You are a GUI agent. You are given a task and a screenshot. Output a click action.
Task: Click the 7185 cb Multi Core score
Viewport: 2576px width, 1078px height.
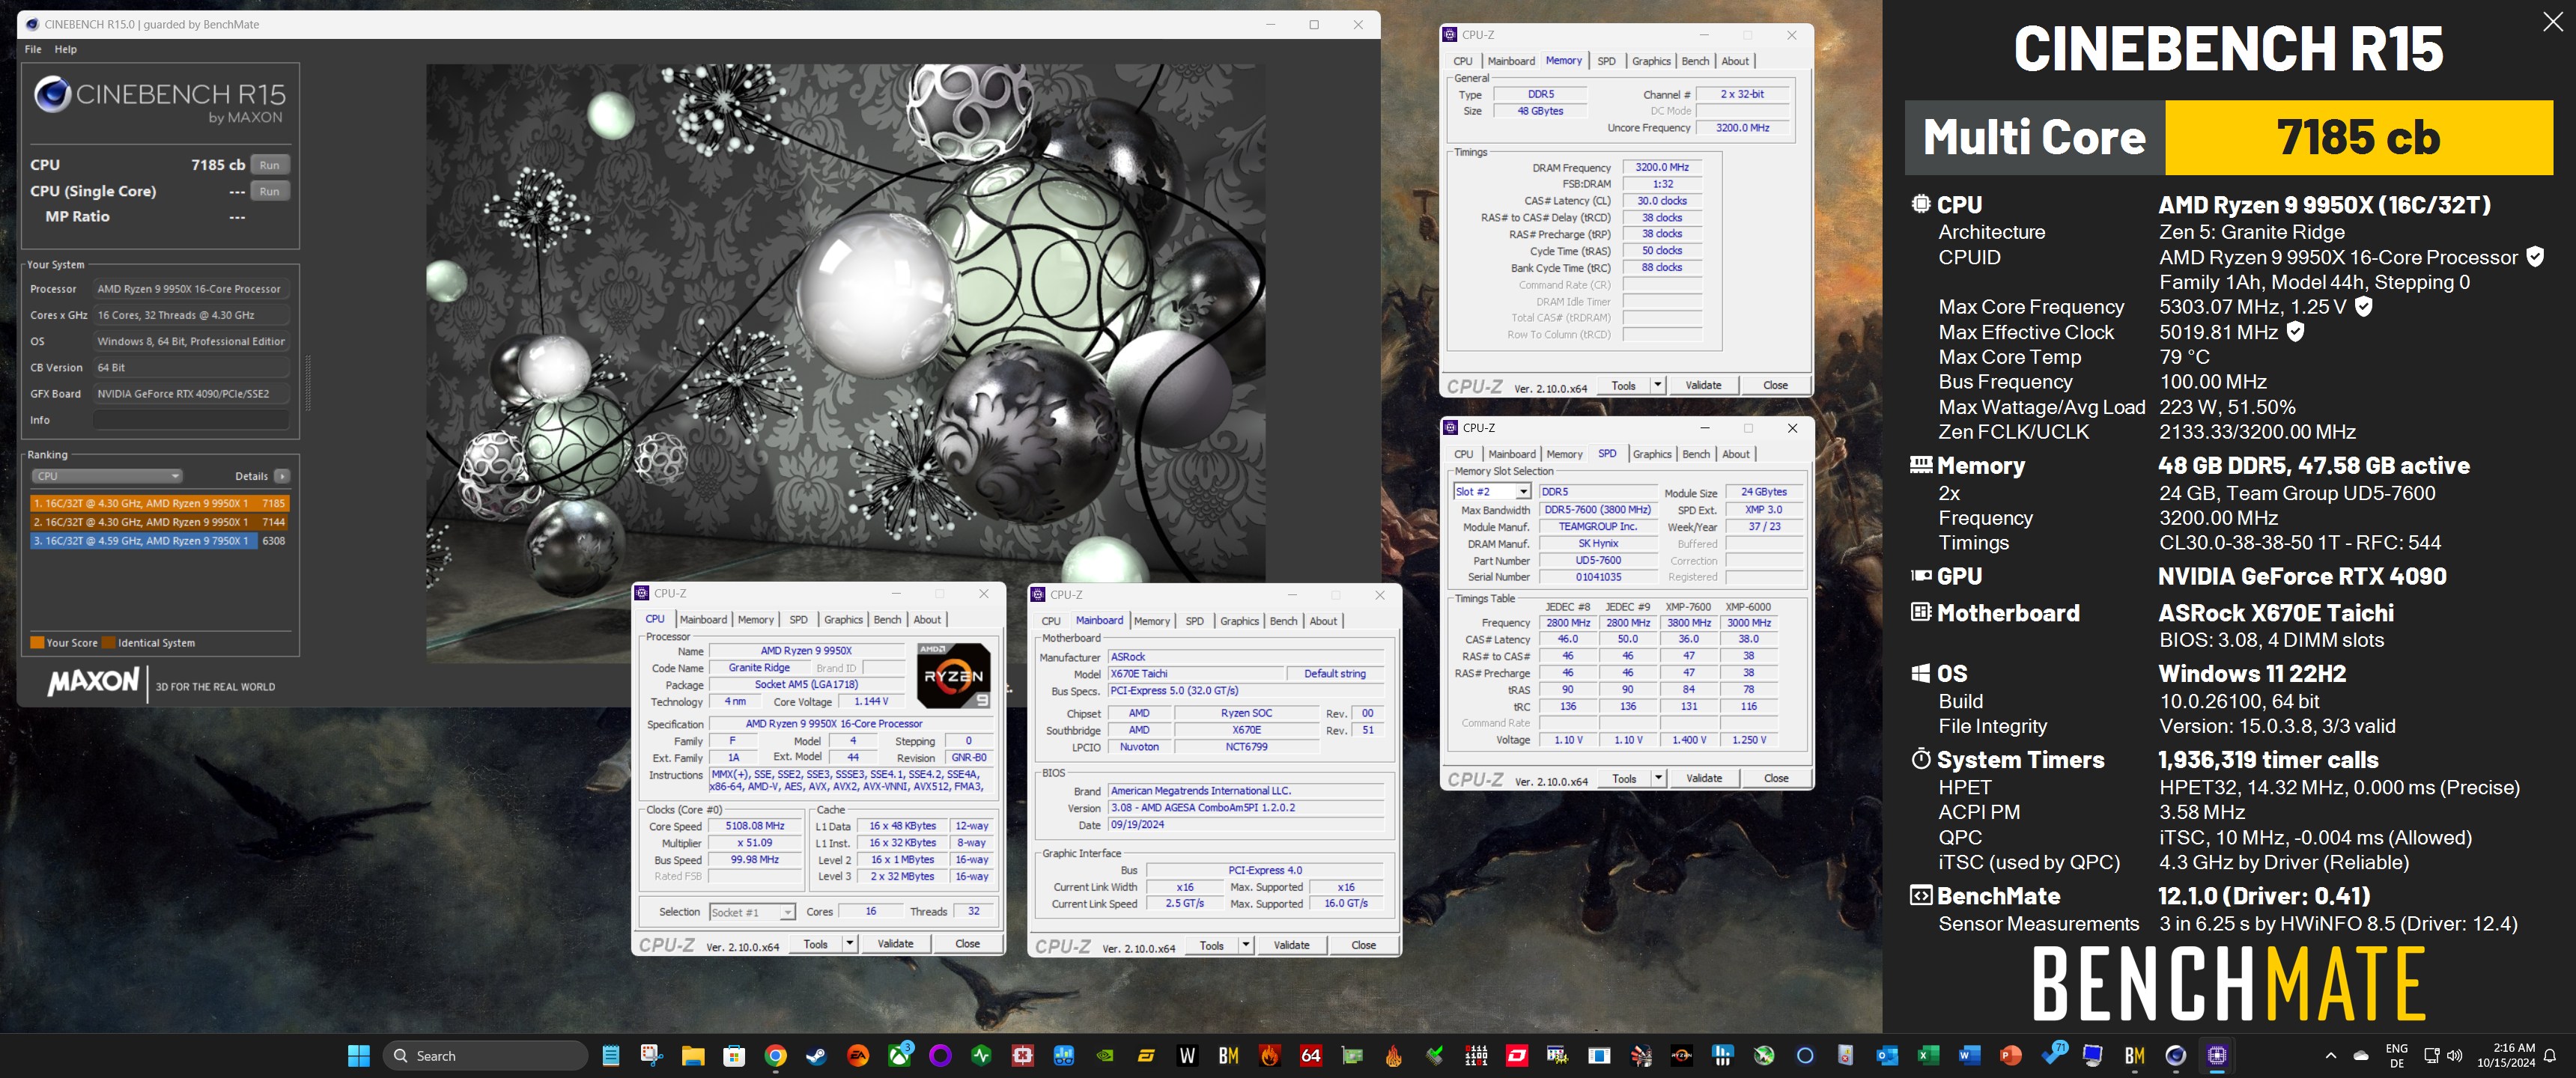[2358, 137]
